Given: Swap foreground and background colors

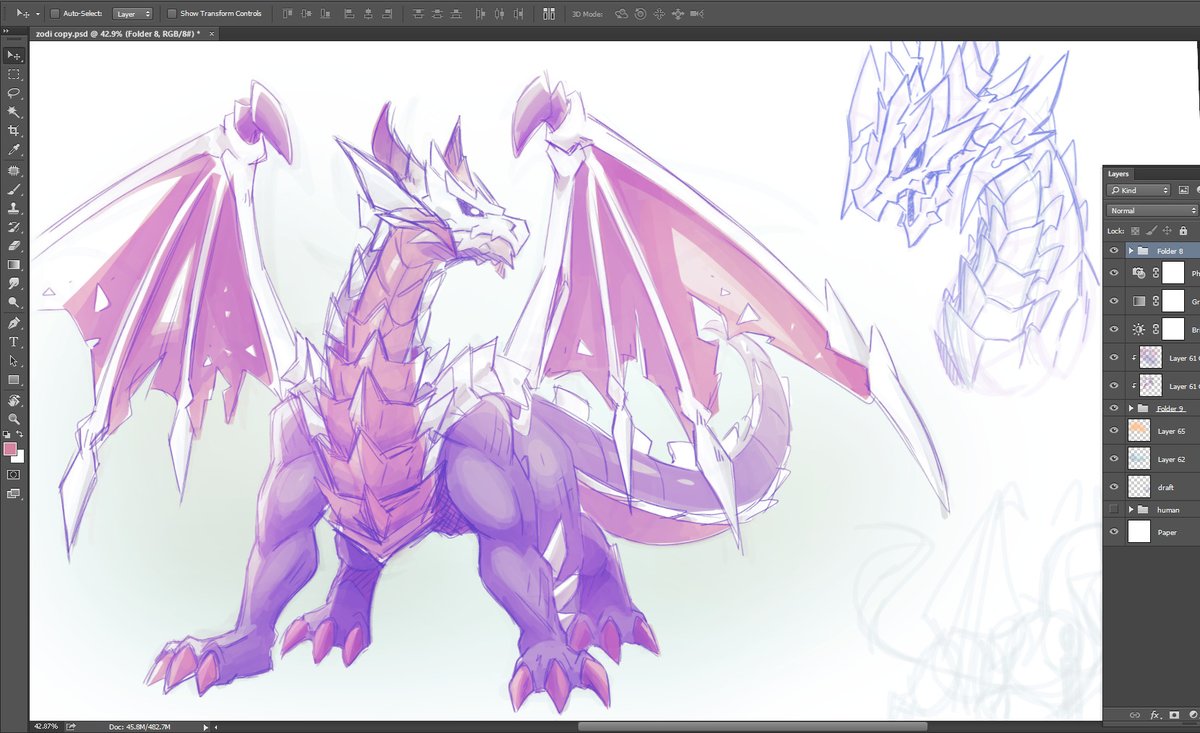Looking at the screenshot, I should tap(20, 436).
